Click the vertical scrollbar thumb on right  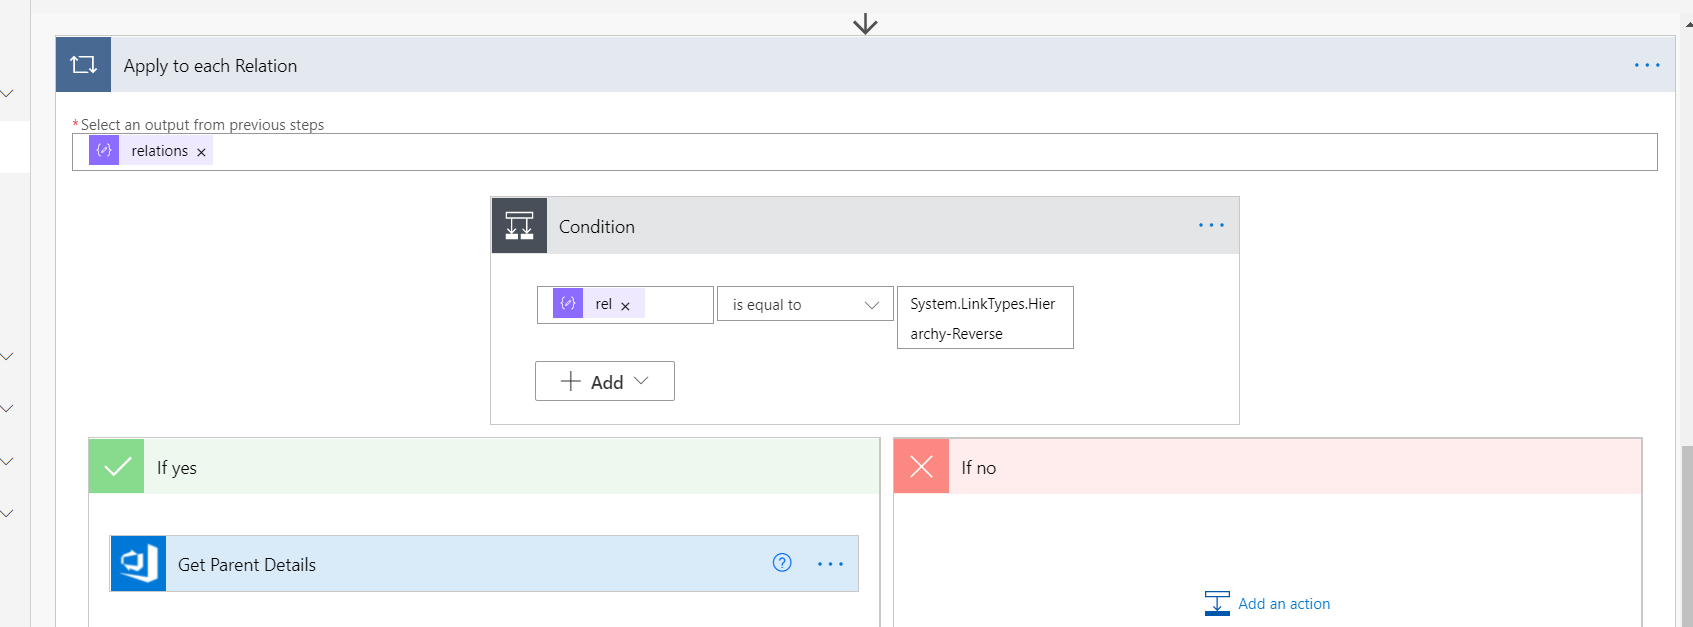(x=1687, y=534)
